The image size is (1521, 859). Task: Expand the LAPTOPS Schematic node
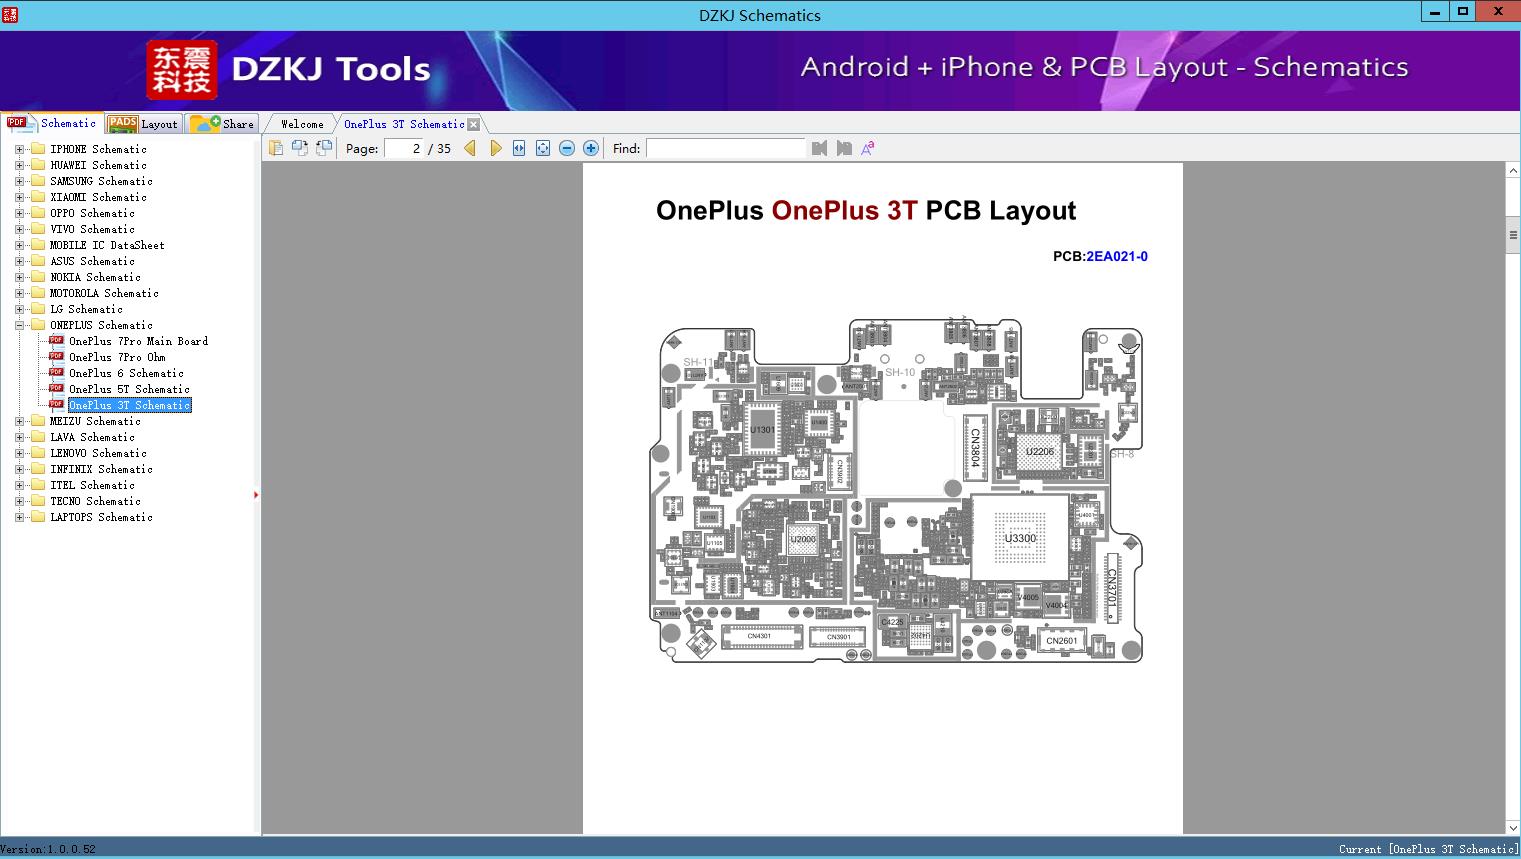tap(19, 517)
